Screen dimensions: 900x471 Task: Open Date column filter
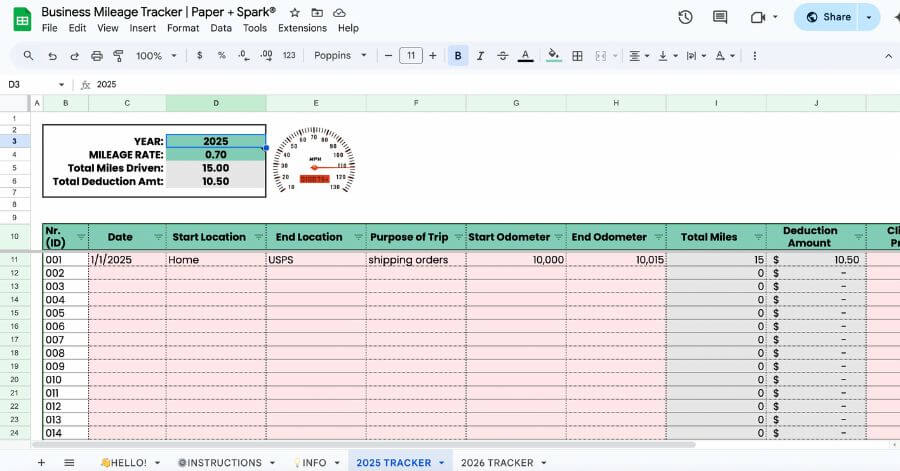click(158, 237)
